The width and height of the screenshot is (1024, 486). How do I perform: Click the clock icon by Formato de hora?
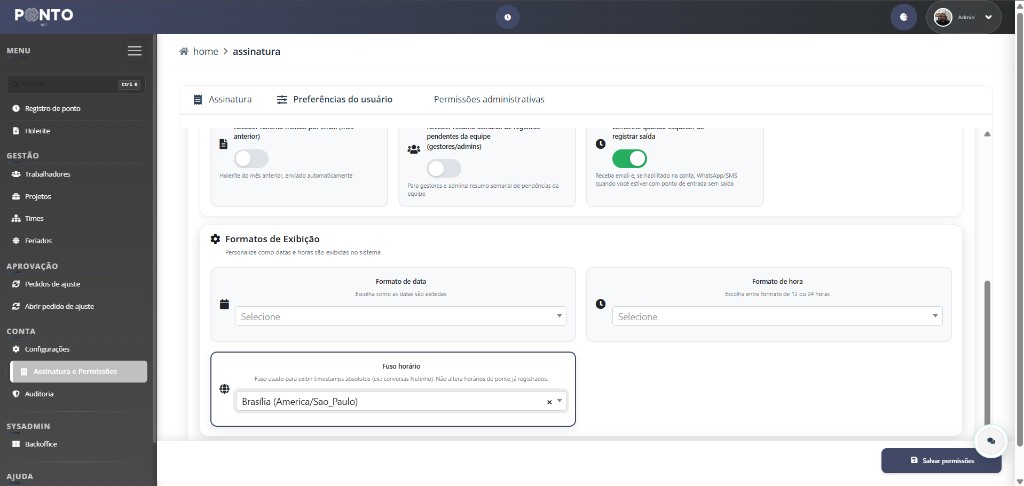[x=601, y=304]
